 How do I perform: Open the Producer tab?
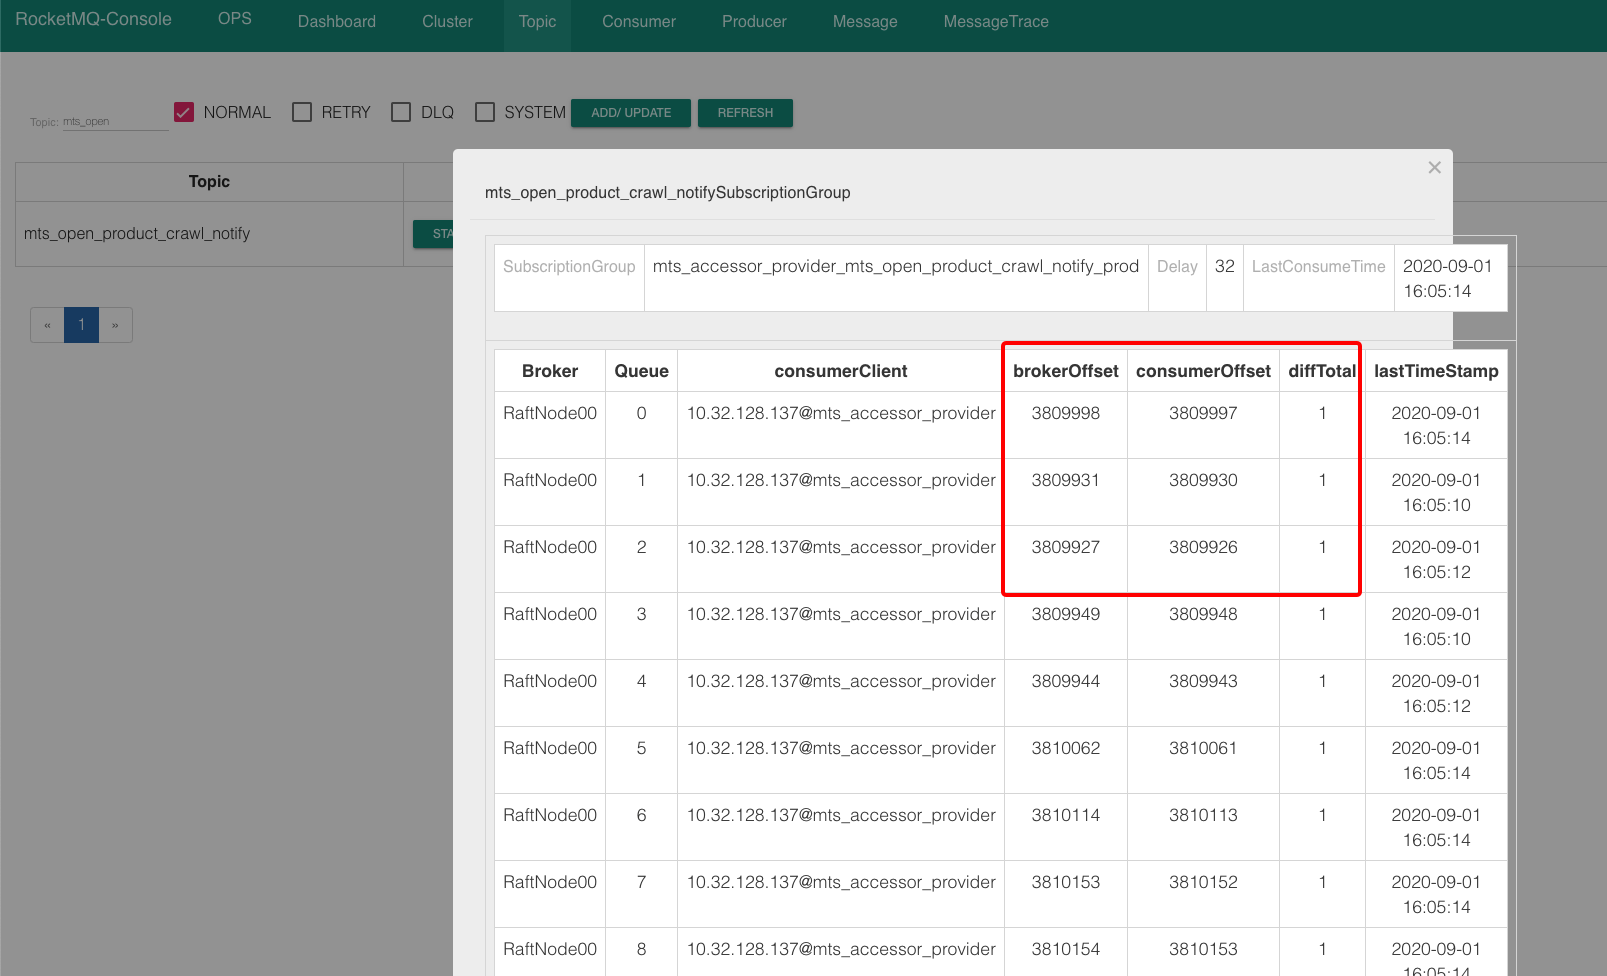[754, 22]
